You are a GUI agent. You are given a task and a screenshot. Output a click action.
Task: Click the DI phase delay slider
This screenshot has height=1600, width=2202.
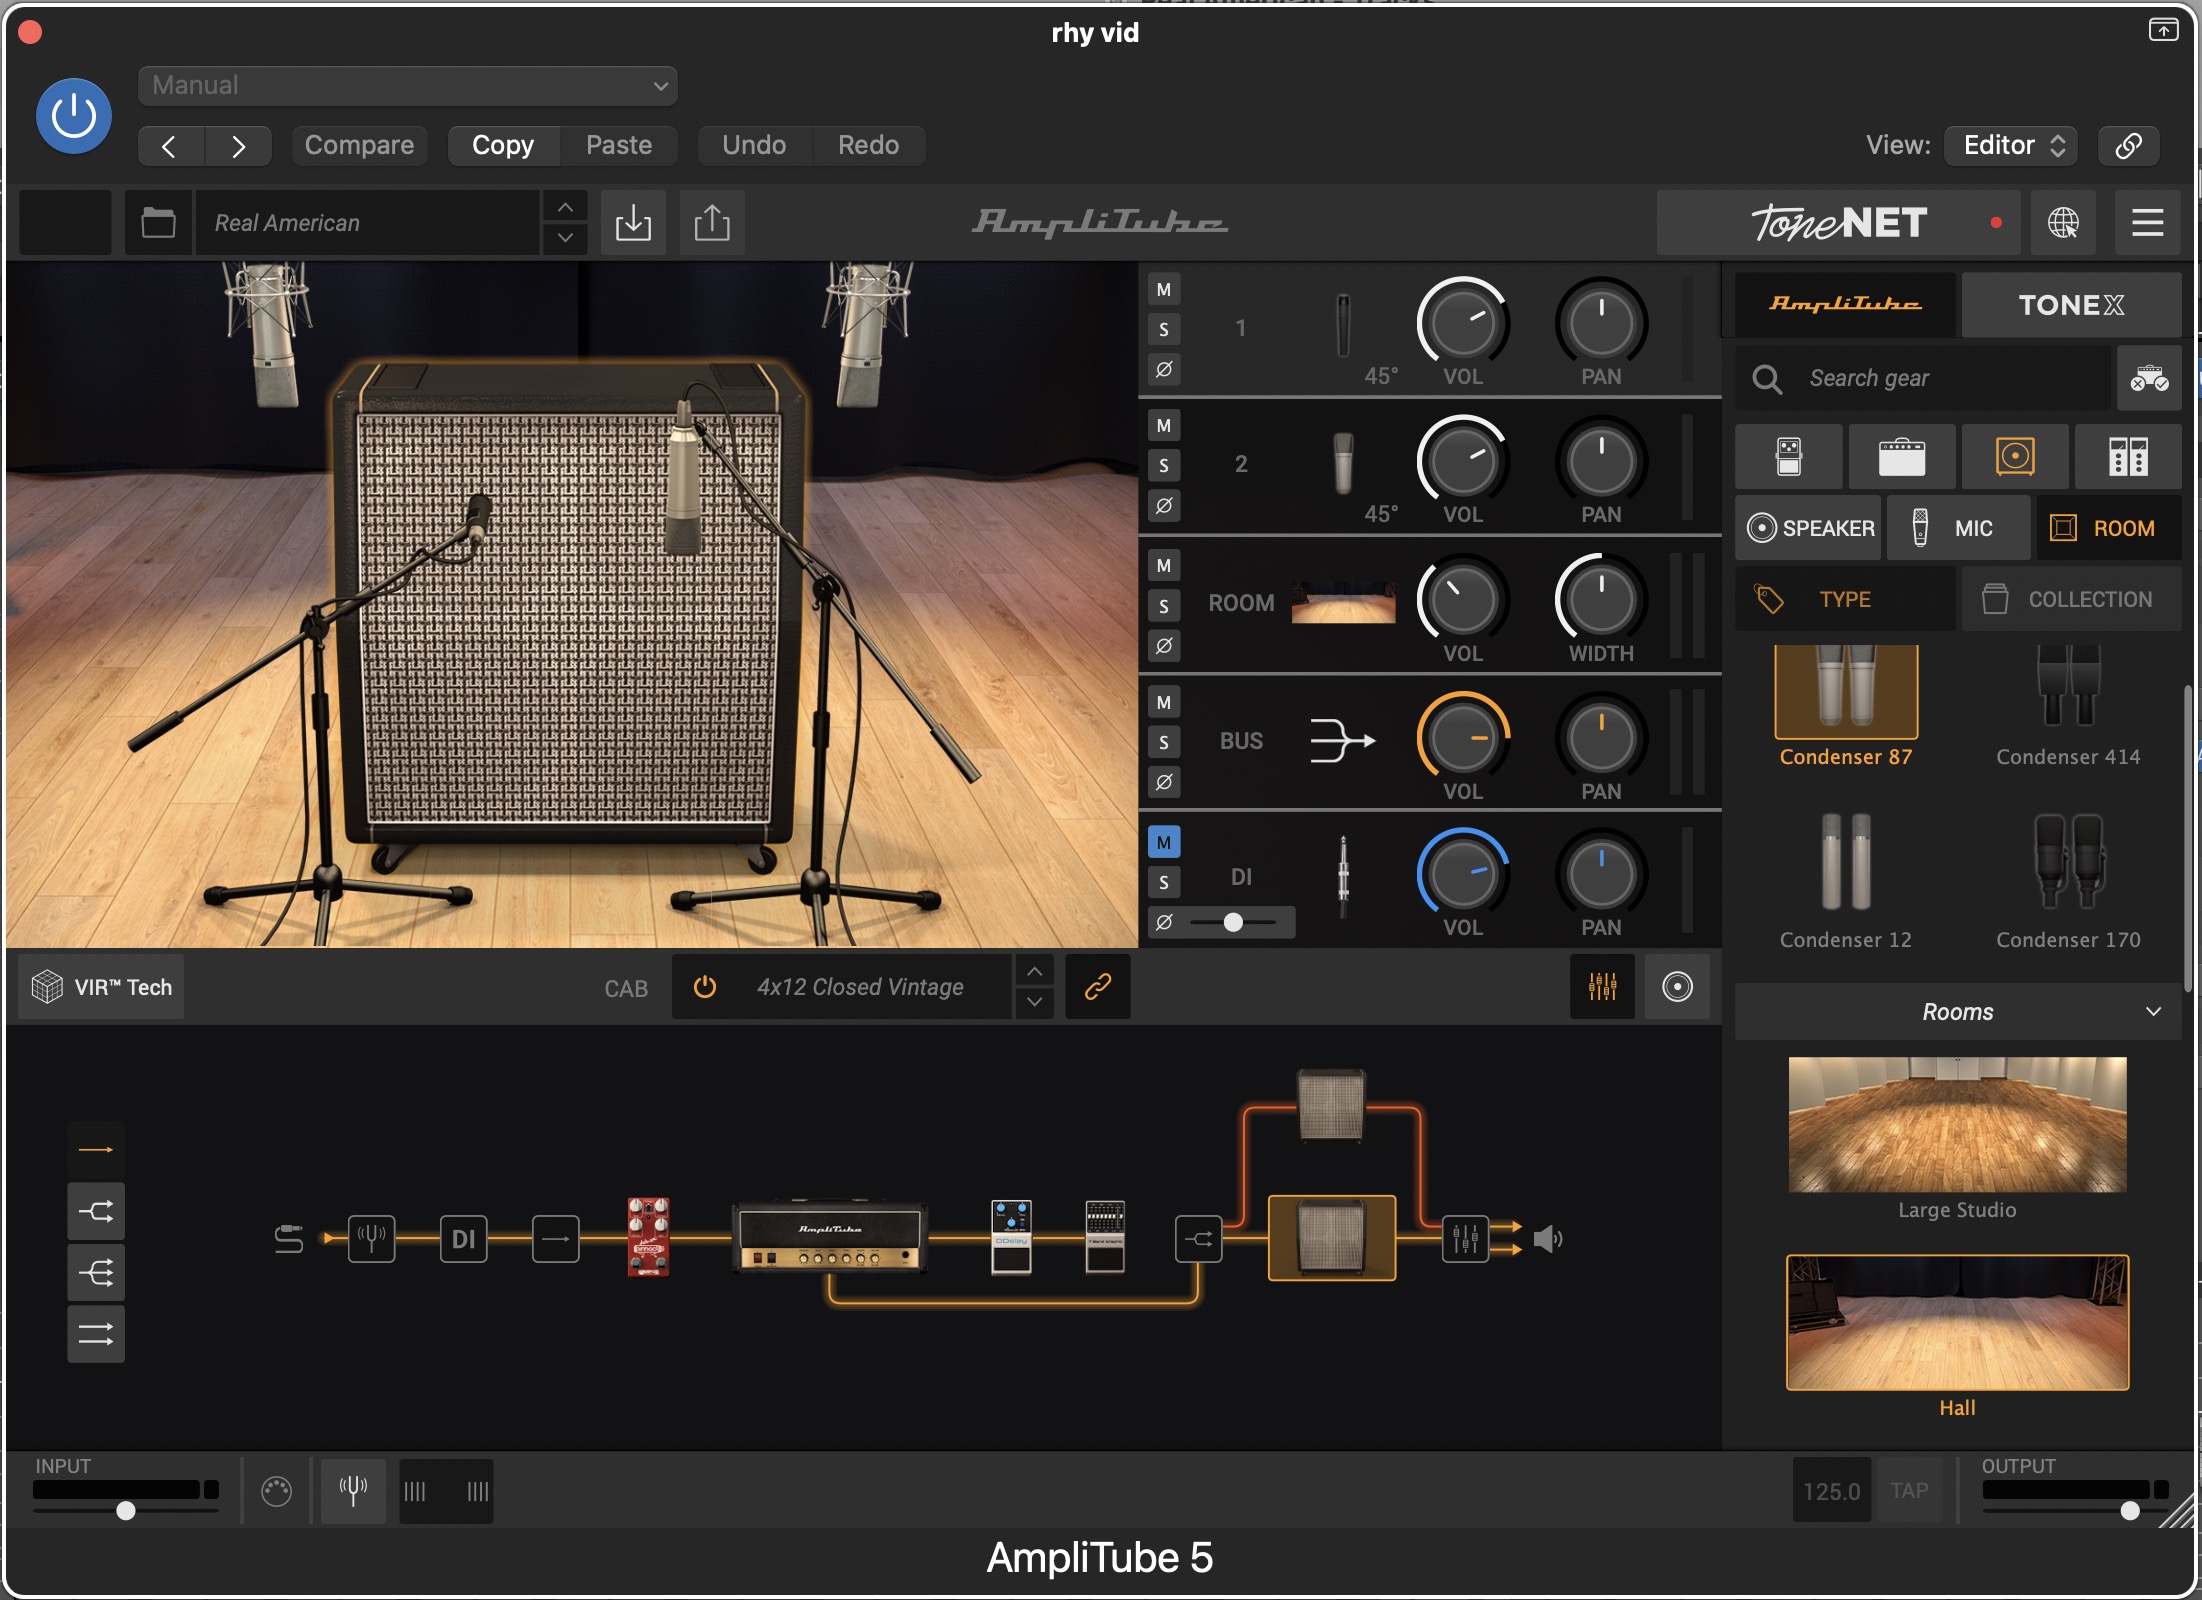pos(1233,922)
